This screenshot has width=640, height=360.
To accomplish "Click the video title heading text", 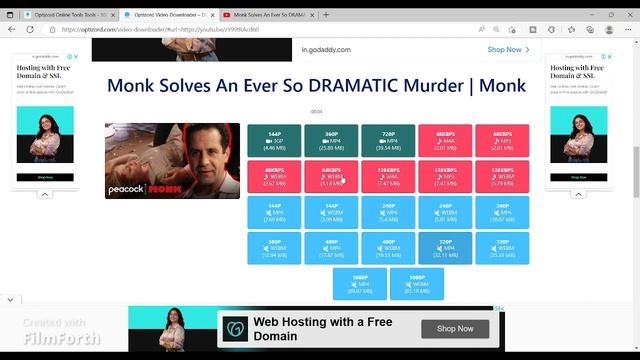I will coord(316,85).
